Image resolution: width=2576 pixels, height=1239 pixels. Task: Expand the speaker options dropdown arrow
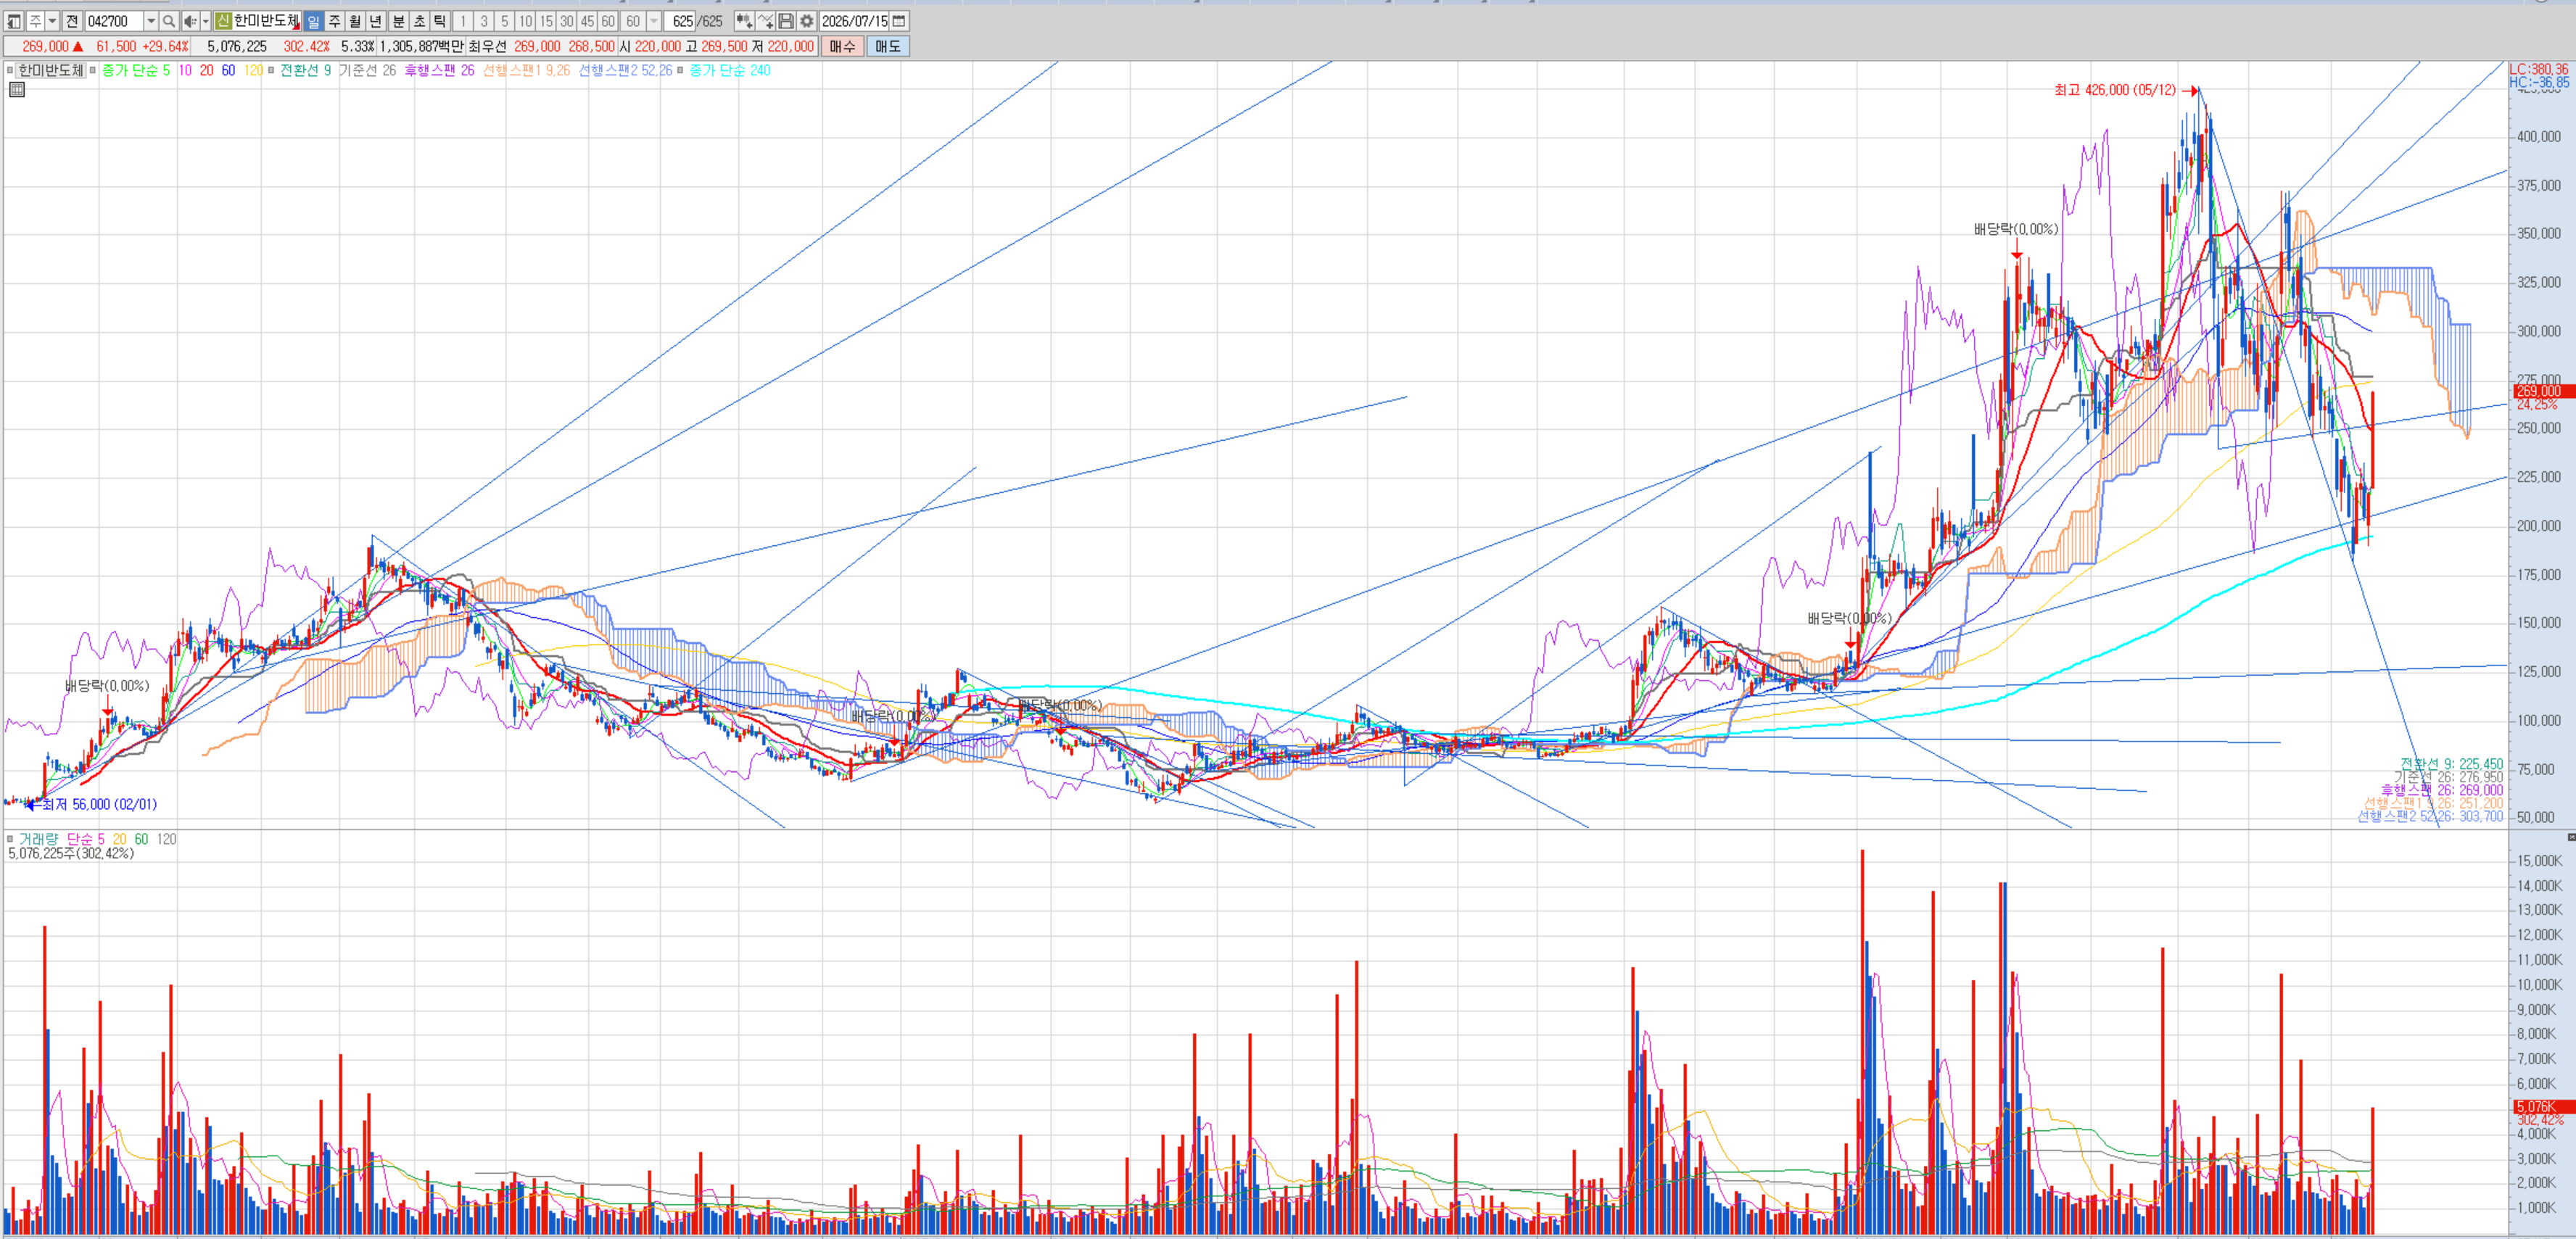coord(205,21)
